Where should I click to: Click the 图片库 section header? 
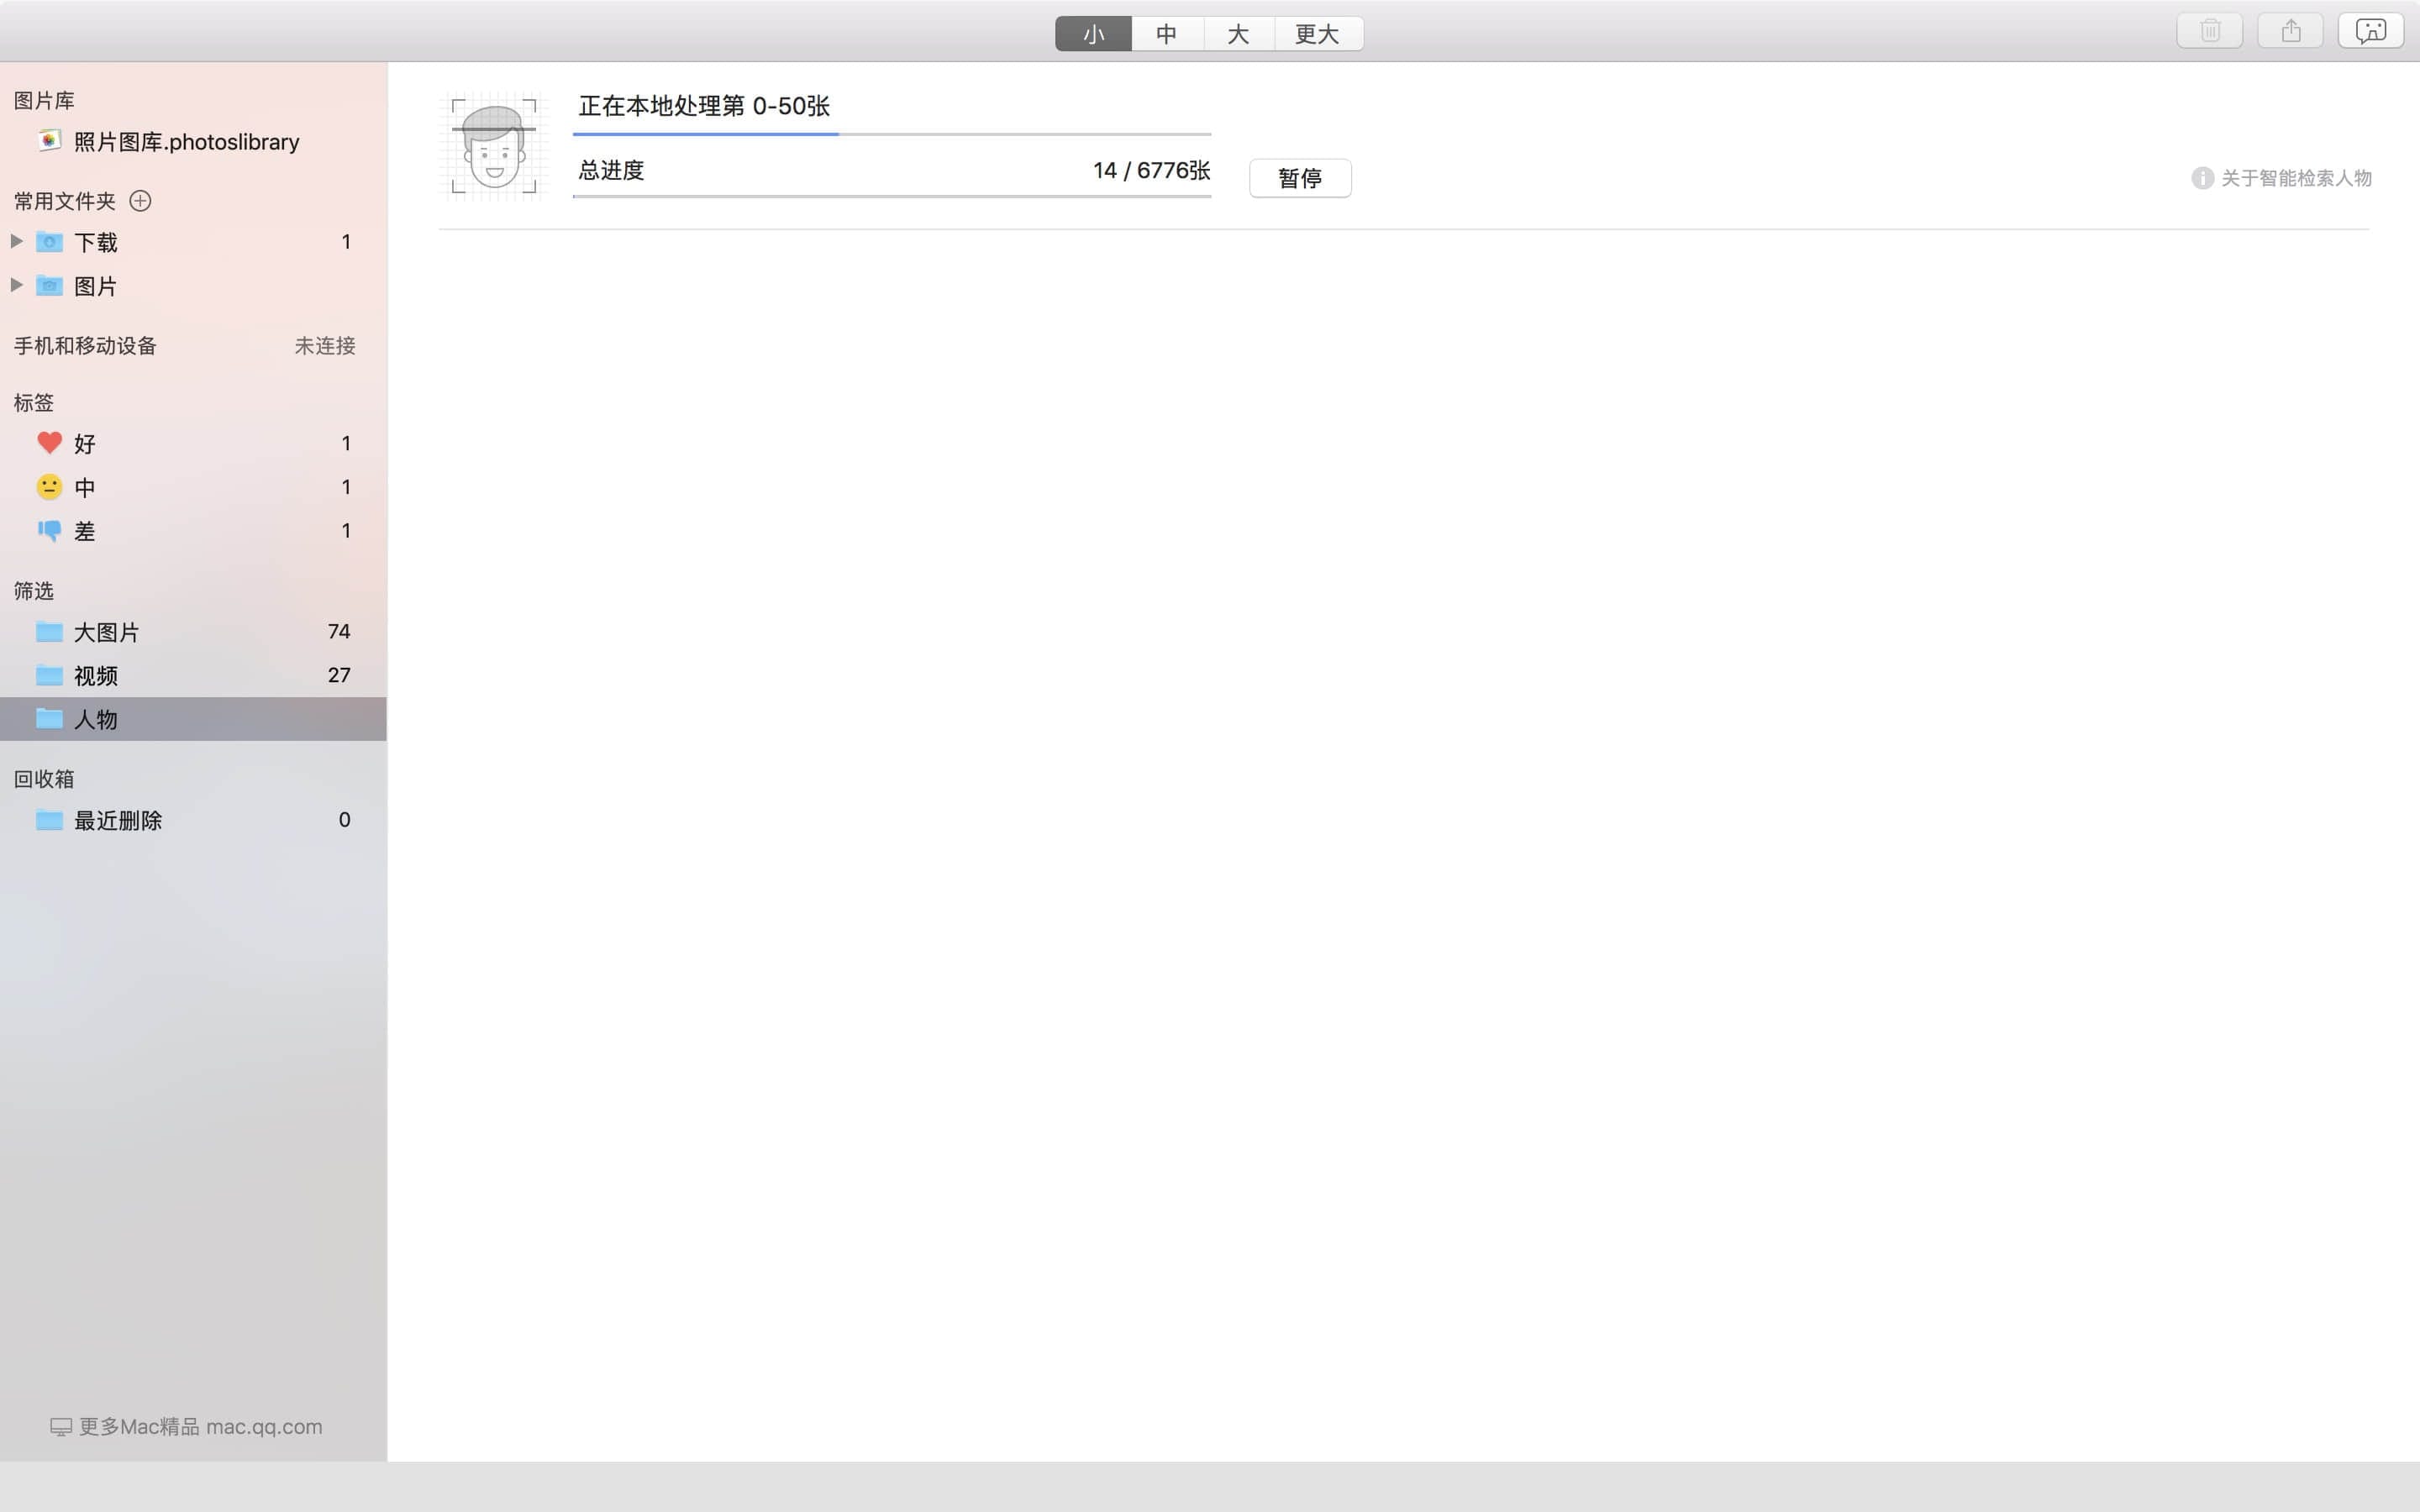[44, 100]
